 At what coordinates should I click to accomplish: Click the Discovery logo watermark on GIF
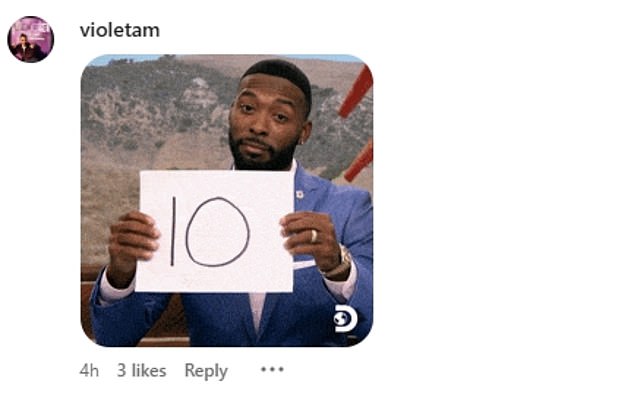pos(346,319)
